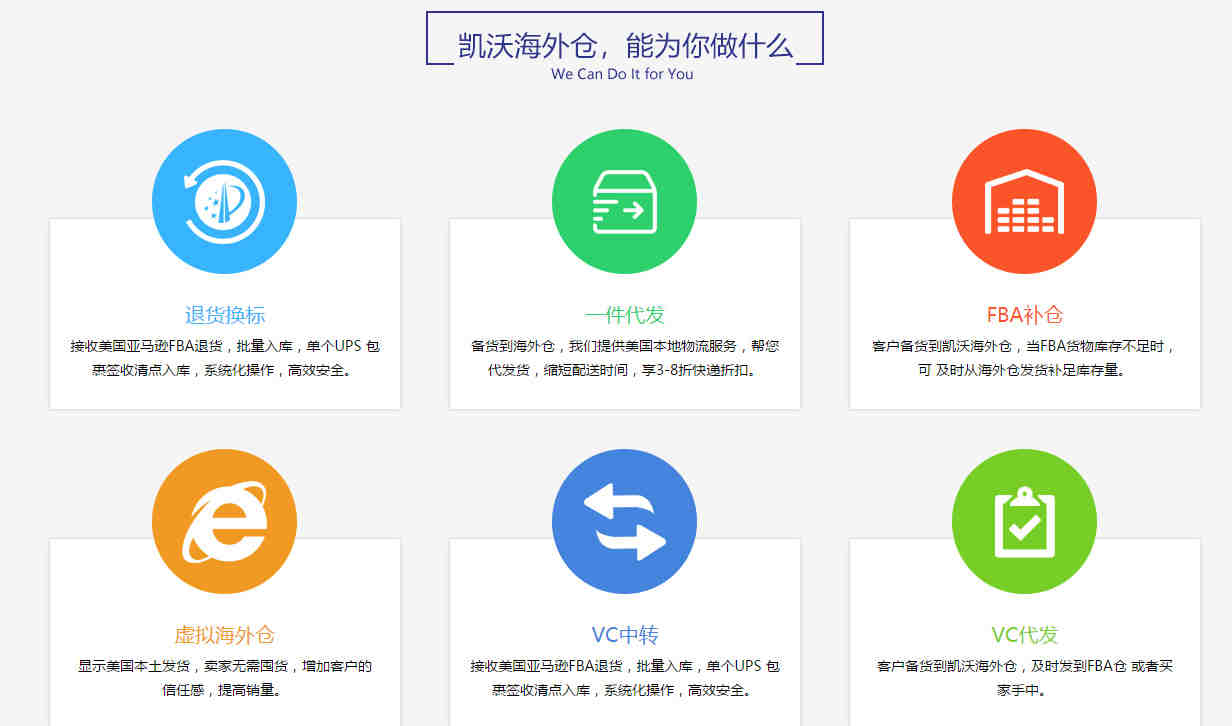Click the subtitle We Can Do It for You
Screen dimensions: 1232x726
(x=622, y=74)
